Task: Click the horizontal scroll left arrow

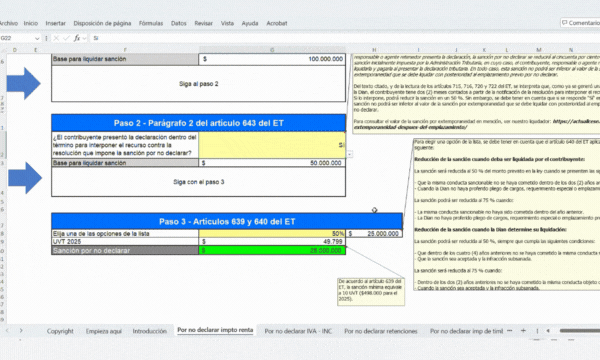Action: tap(548, 331)
